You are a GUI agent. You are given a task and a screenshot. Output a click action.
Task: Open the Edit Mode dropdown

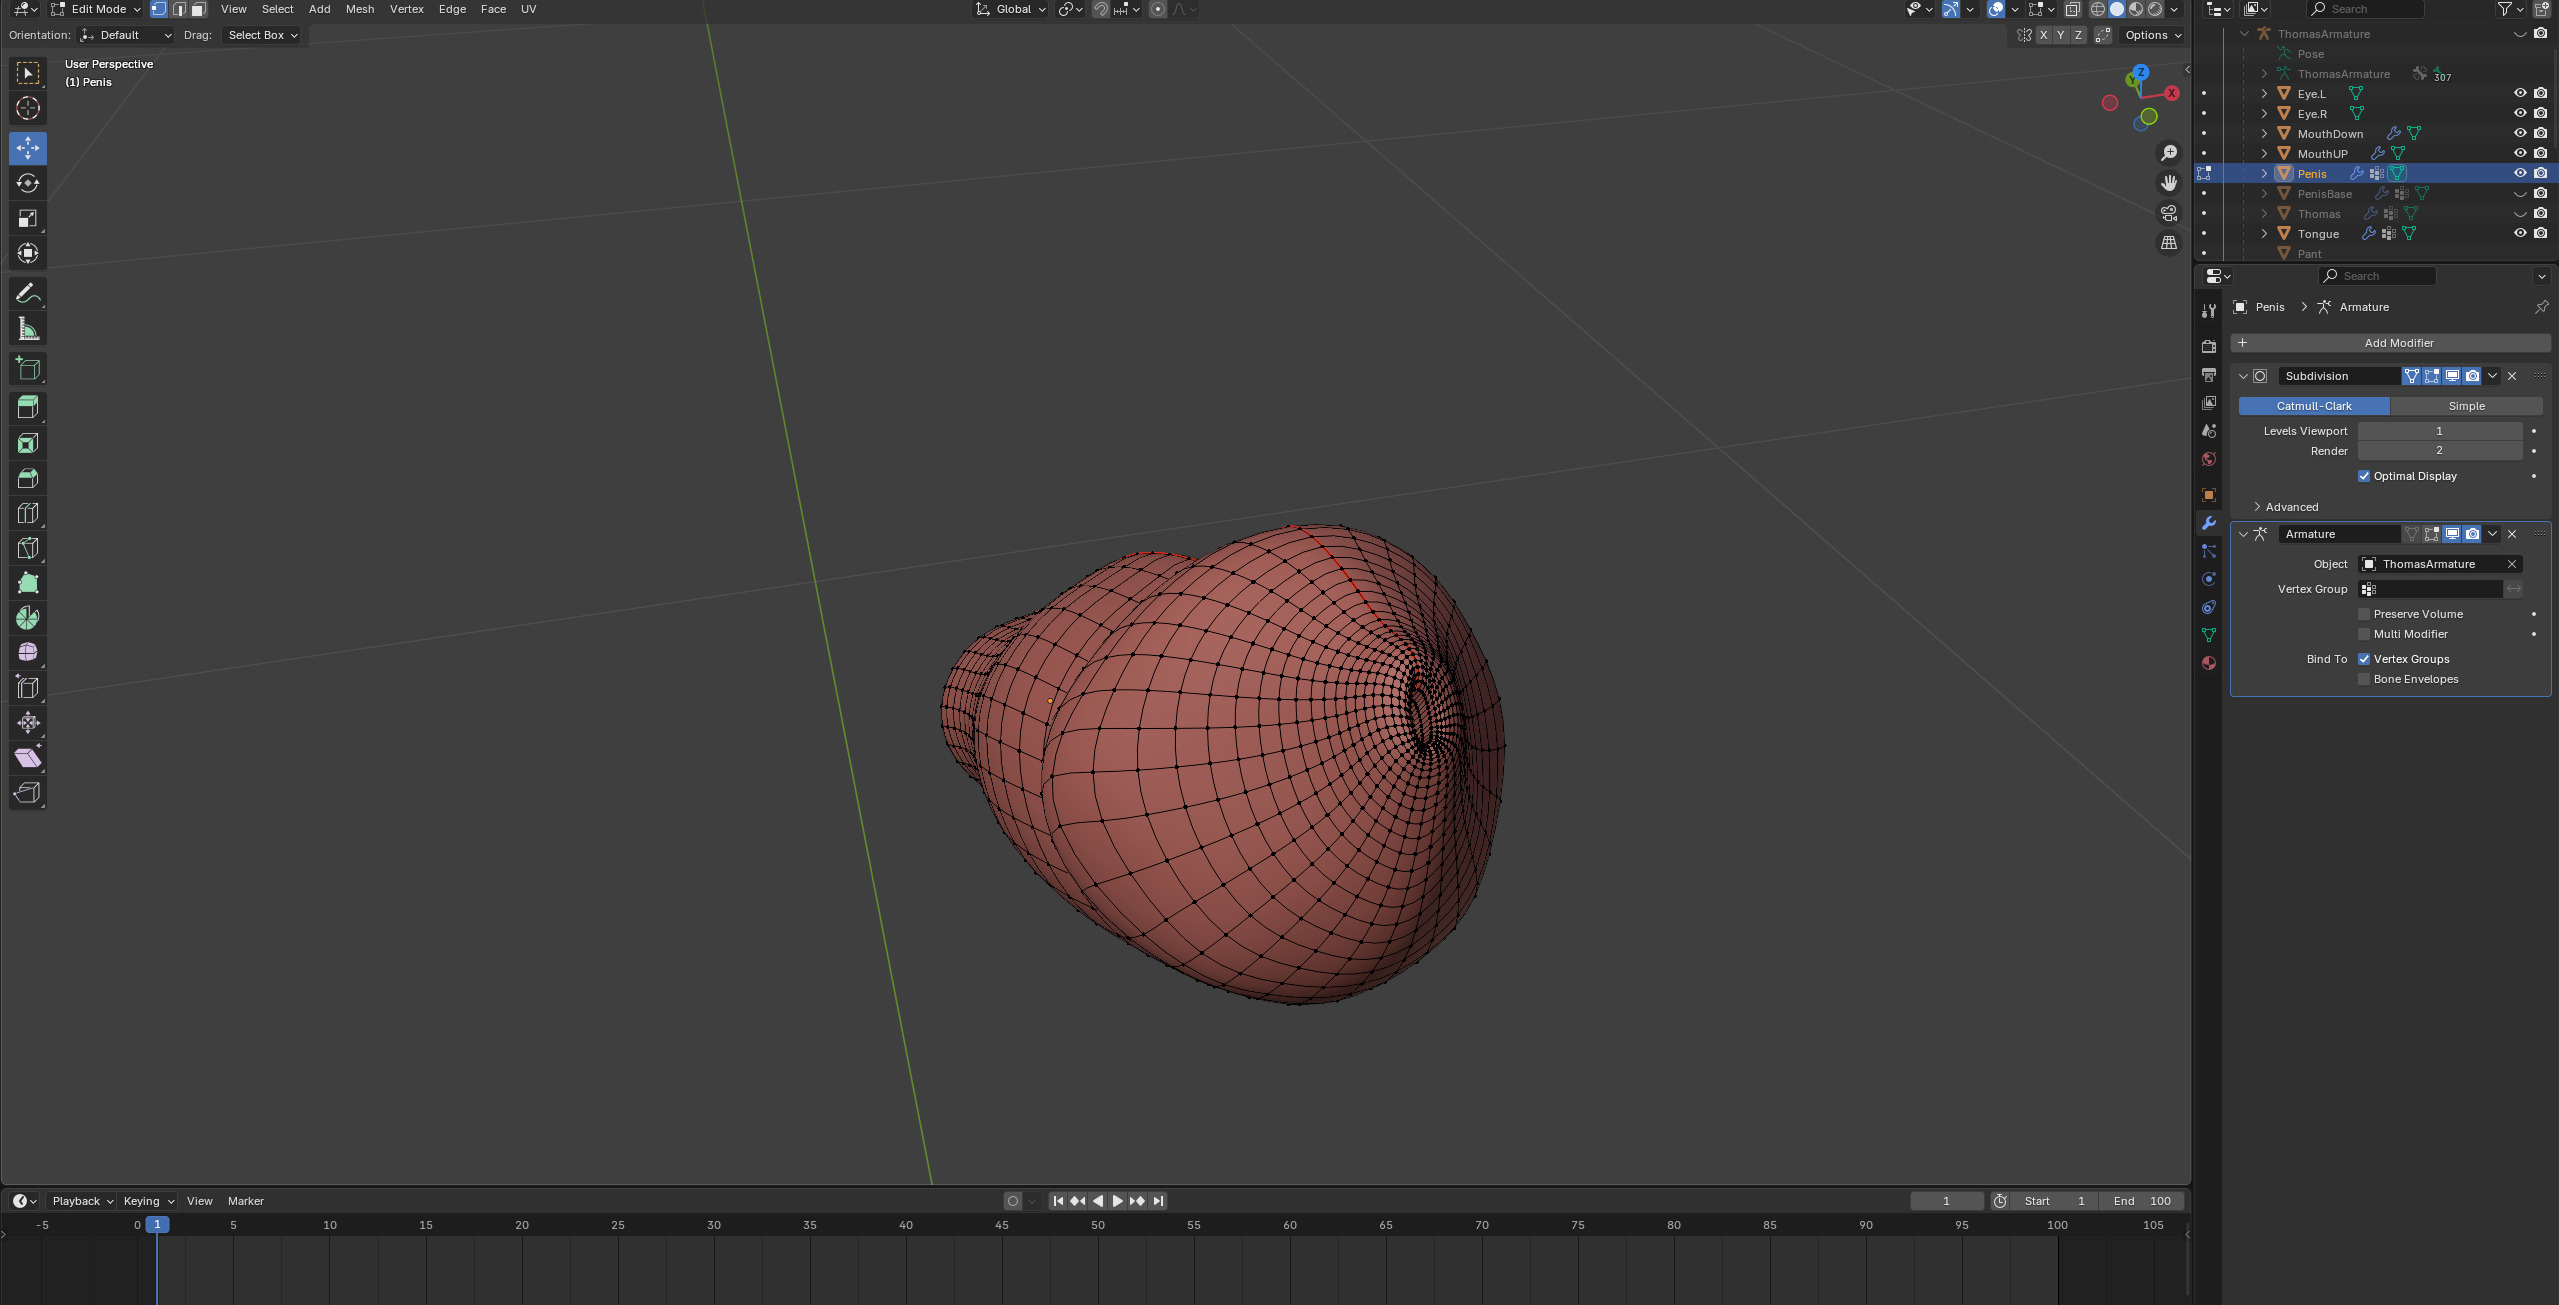pos(96,9)
